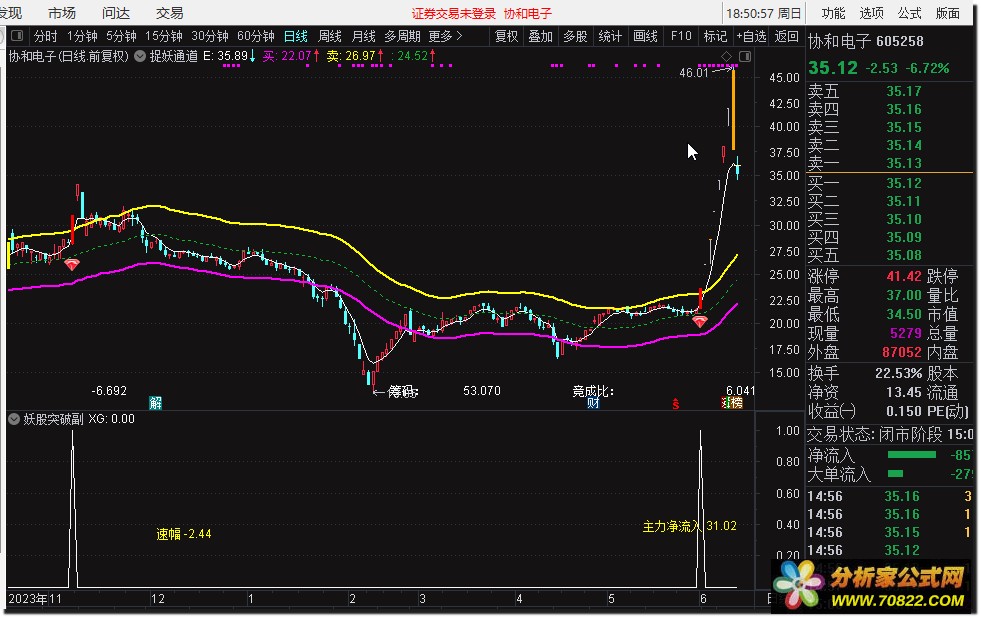981x617 pixels.
Task: Open the 妖股突破副 indicator dropdown arrow
Action: tap(14, 419)
